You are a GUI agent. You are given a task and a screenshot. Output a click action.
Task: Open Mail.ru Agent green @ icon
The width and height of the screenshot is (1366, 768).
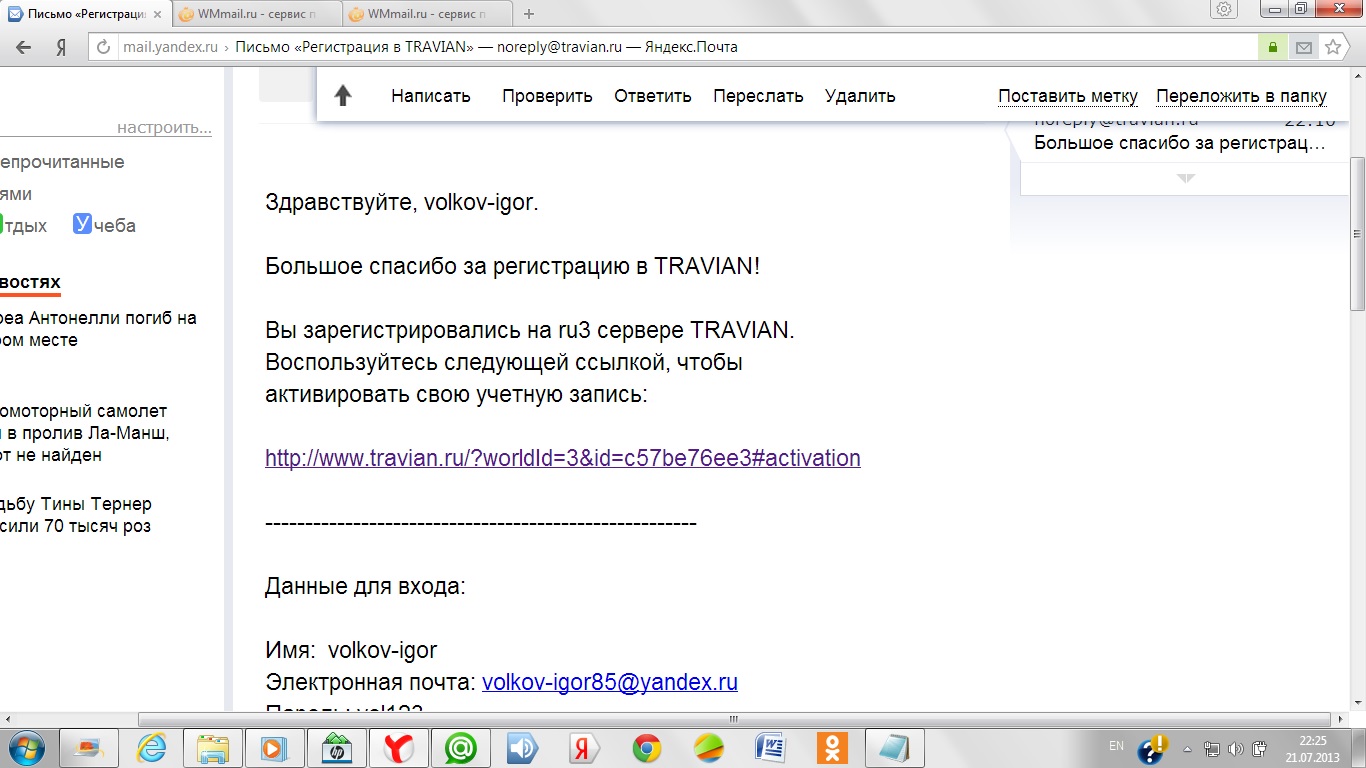(x=460, y=748)
